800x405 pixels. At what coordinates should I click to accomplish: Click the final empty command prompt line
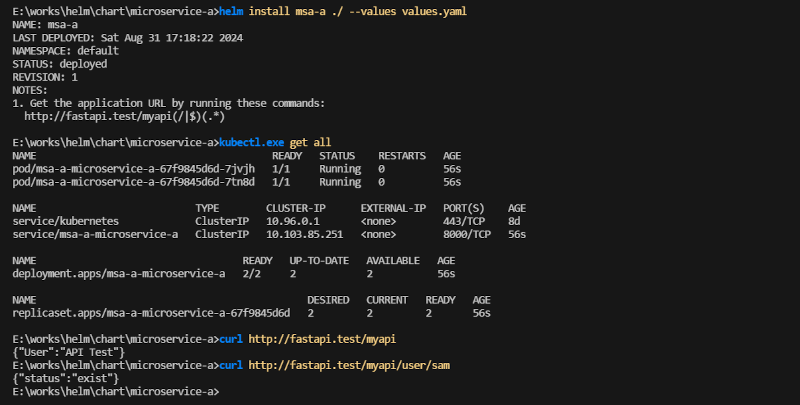116,392
